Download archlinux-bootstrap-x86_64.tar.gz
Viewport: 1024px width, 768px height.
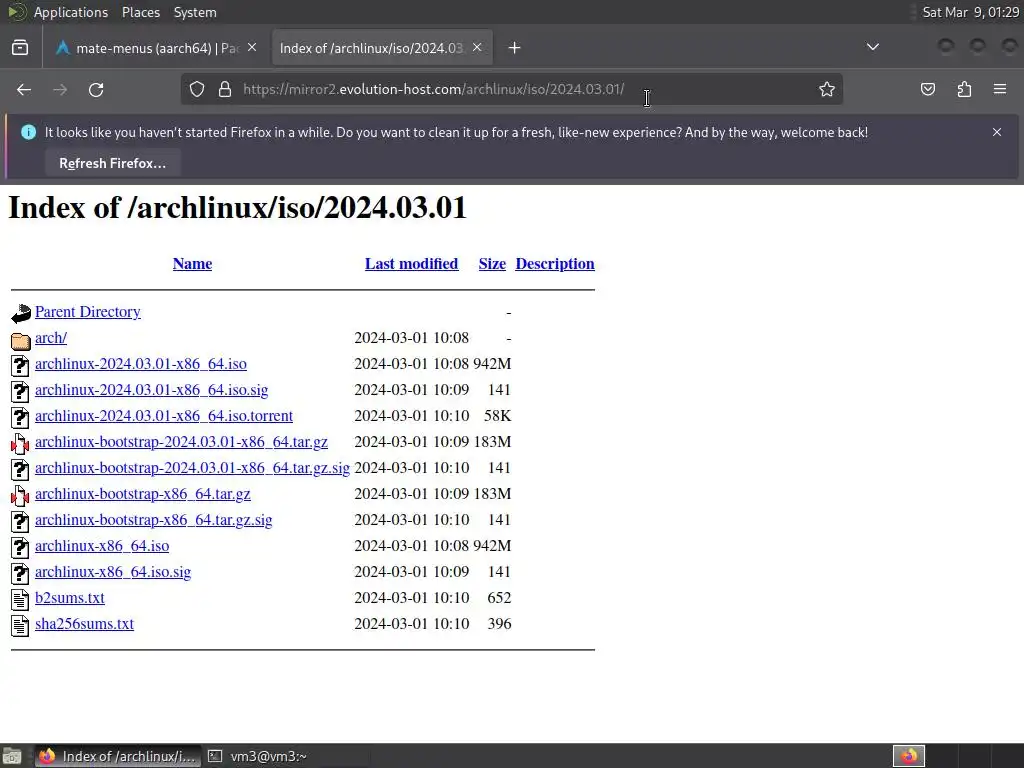pos(142,494)
